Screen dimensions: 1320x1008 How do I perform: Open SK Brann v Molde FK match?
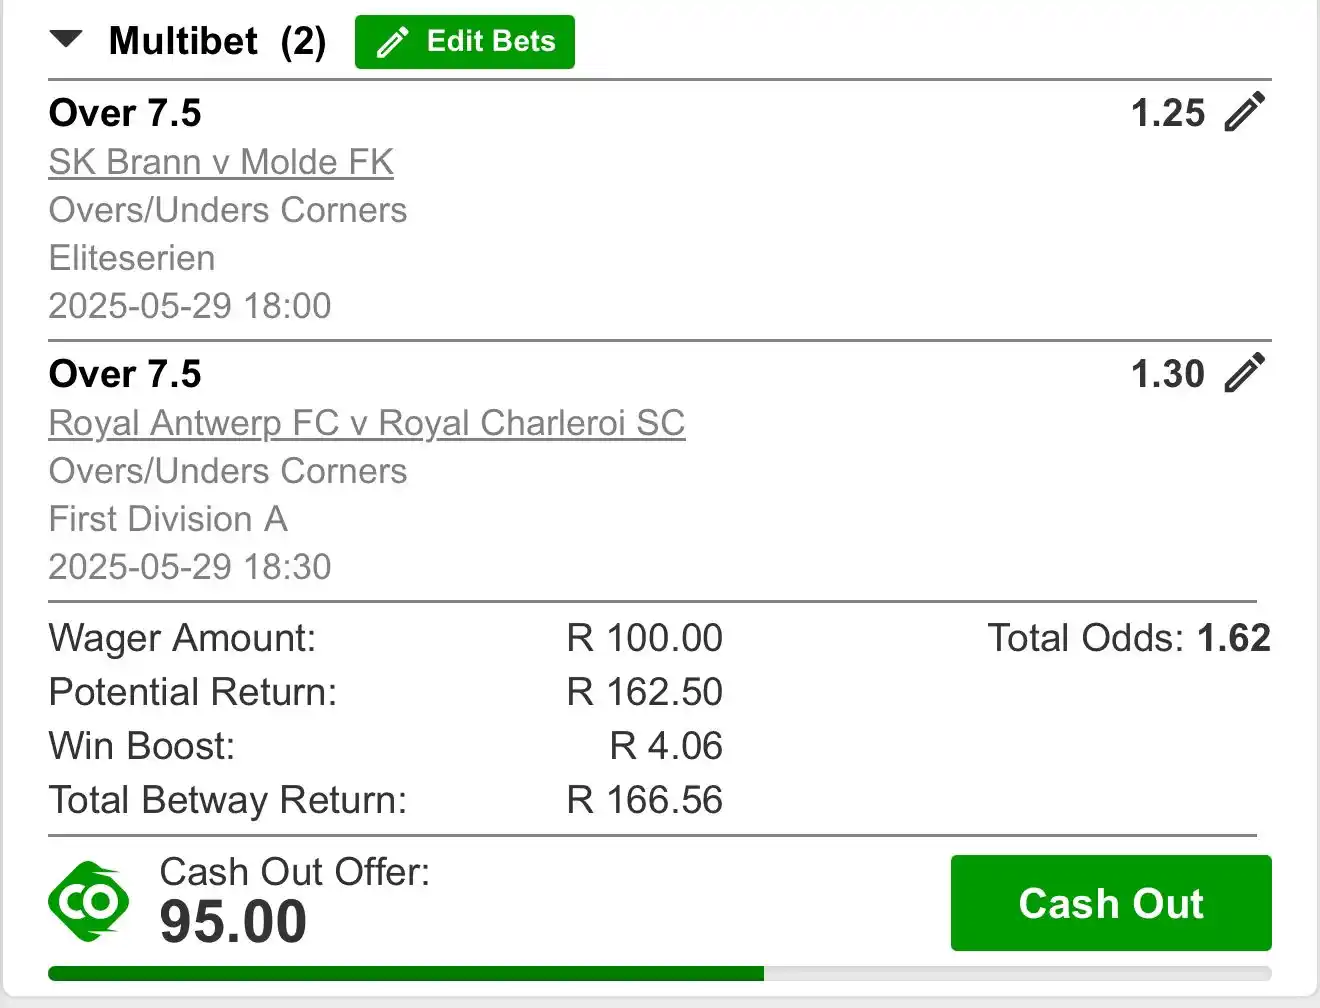click(221, 162)
